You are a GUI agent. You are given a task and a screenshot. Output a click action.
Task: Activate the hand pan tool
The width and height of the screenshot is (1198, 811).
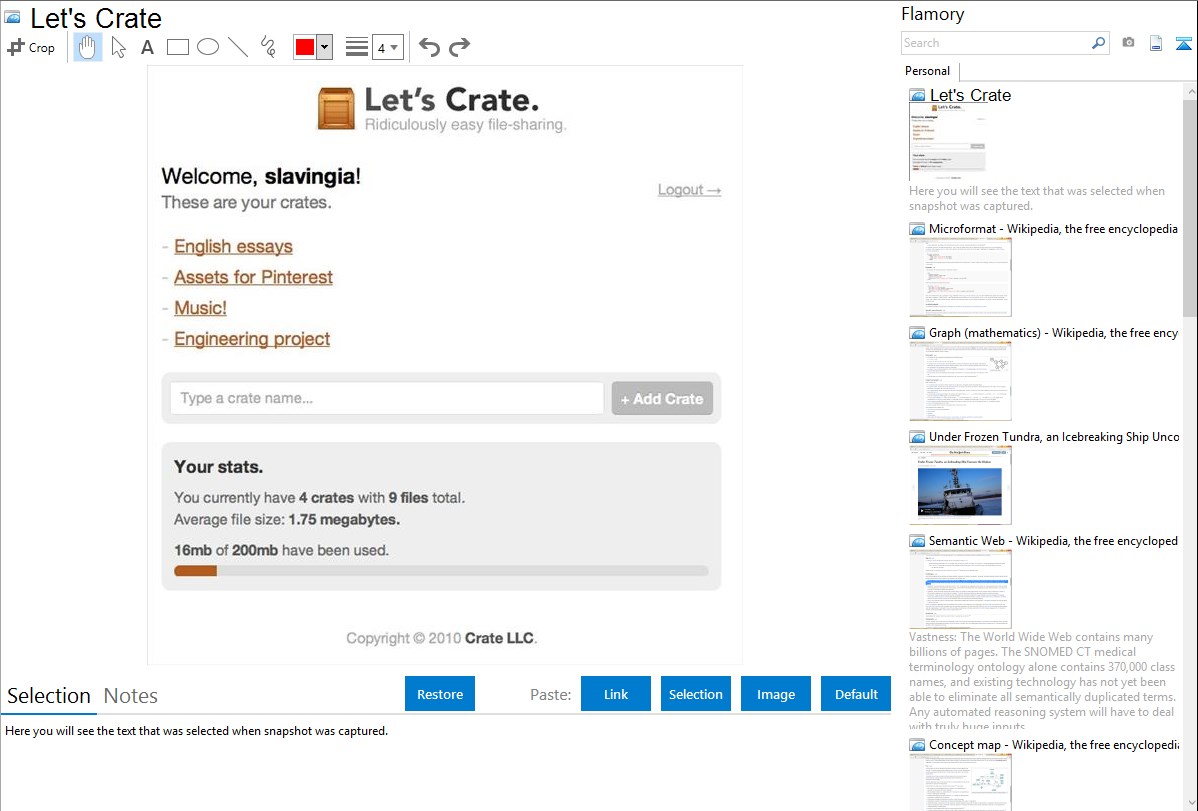88,47
